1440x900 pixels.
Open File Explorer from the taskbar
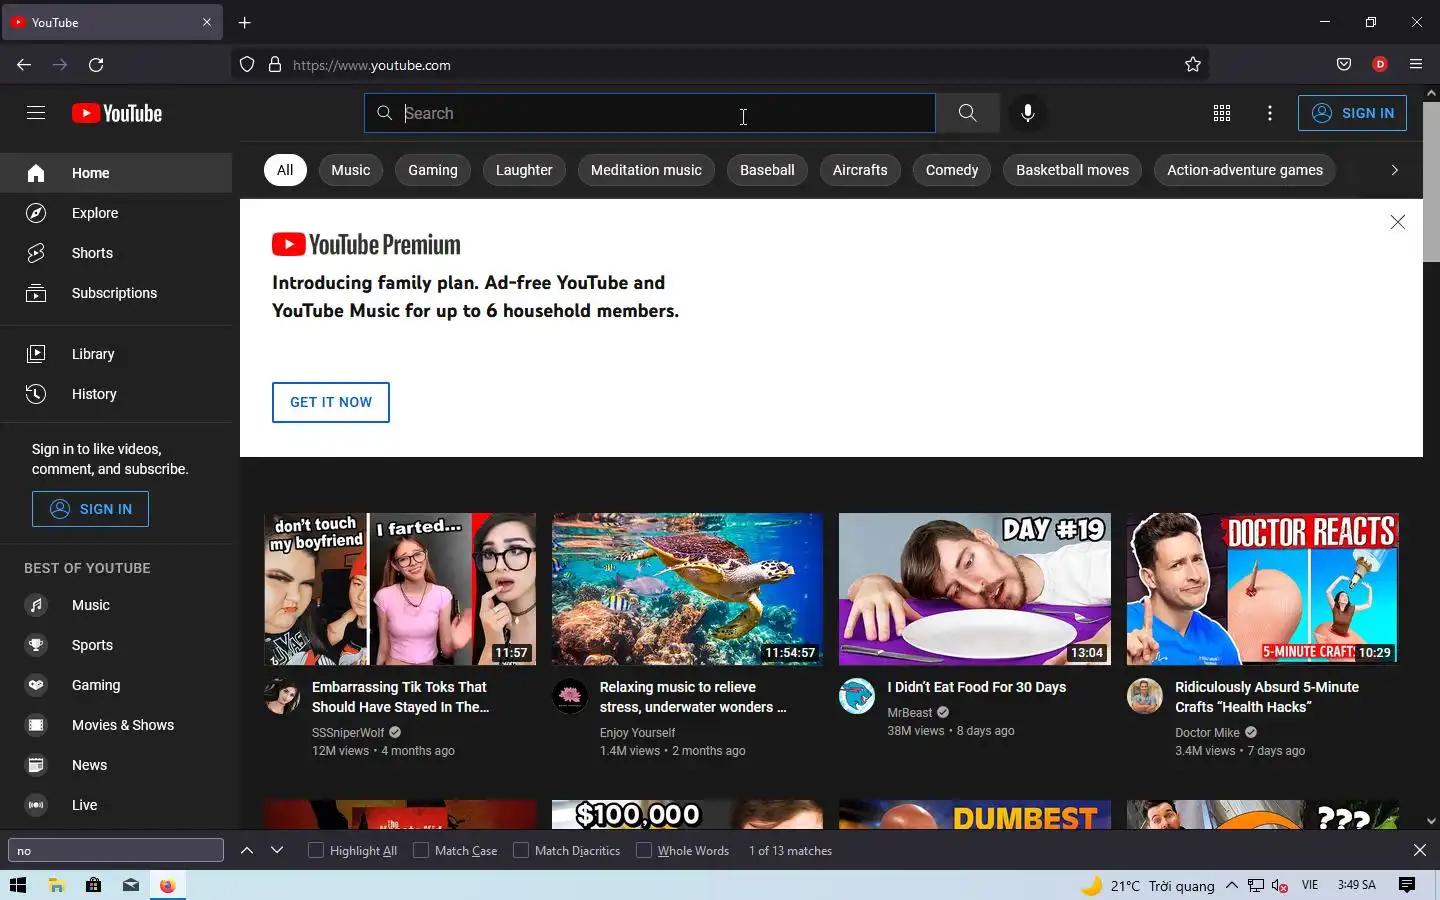[x=56, y=885]
